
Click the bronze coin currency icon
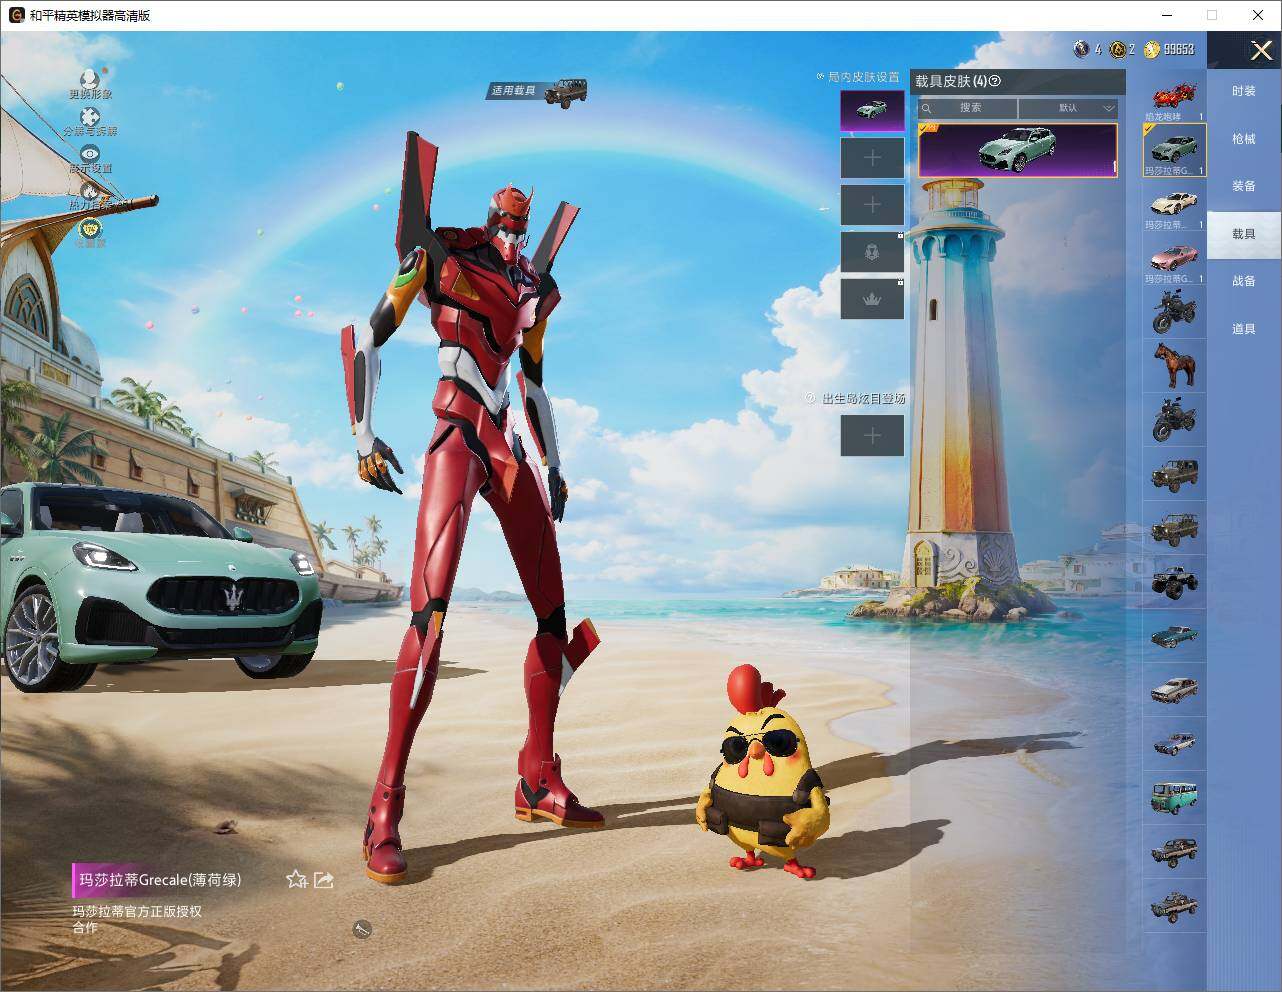pyautogui.click(x=1118, y=49)
